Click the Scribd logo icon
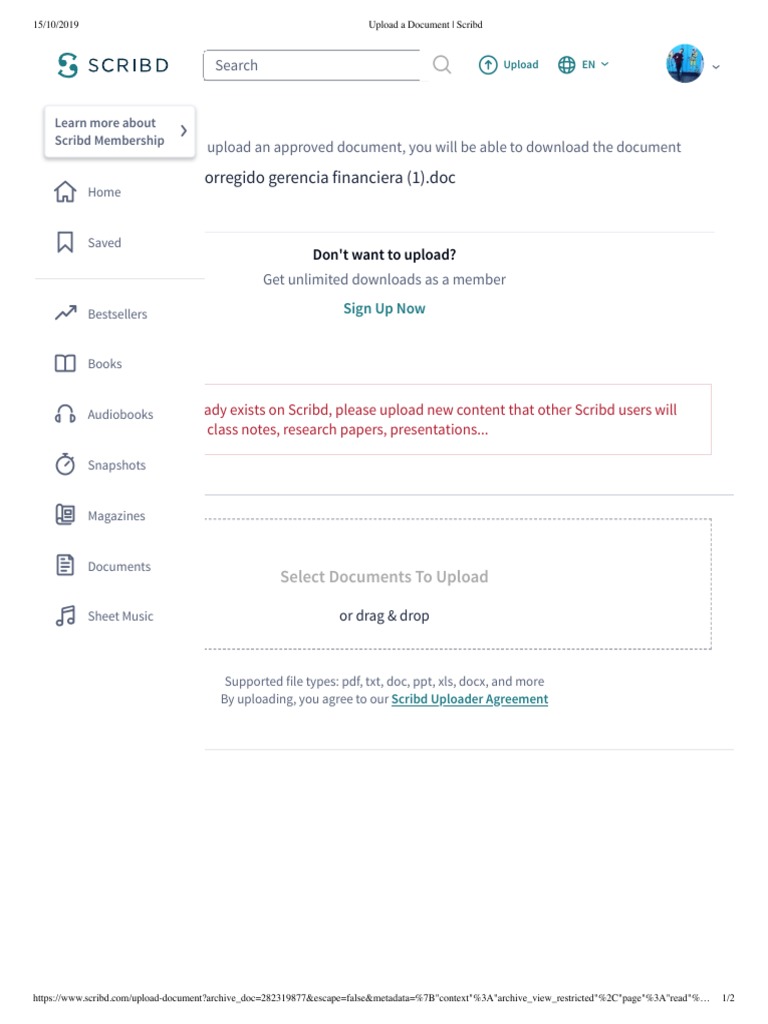This screenshot has height=1024, width=768. 68,66
